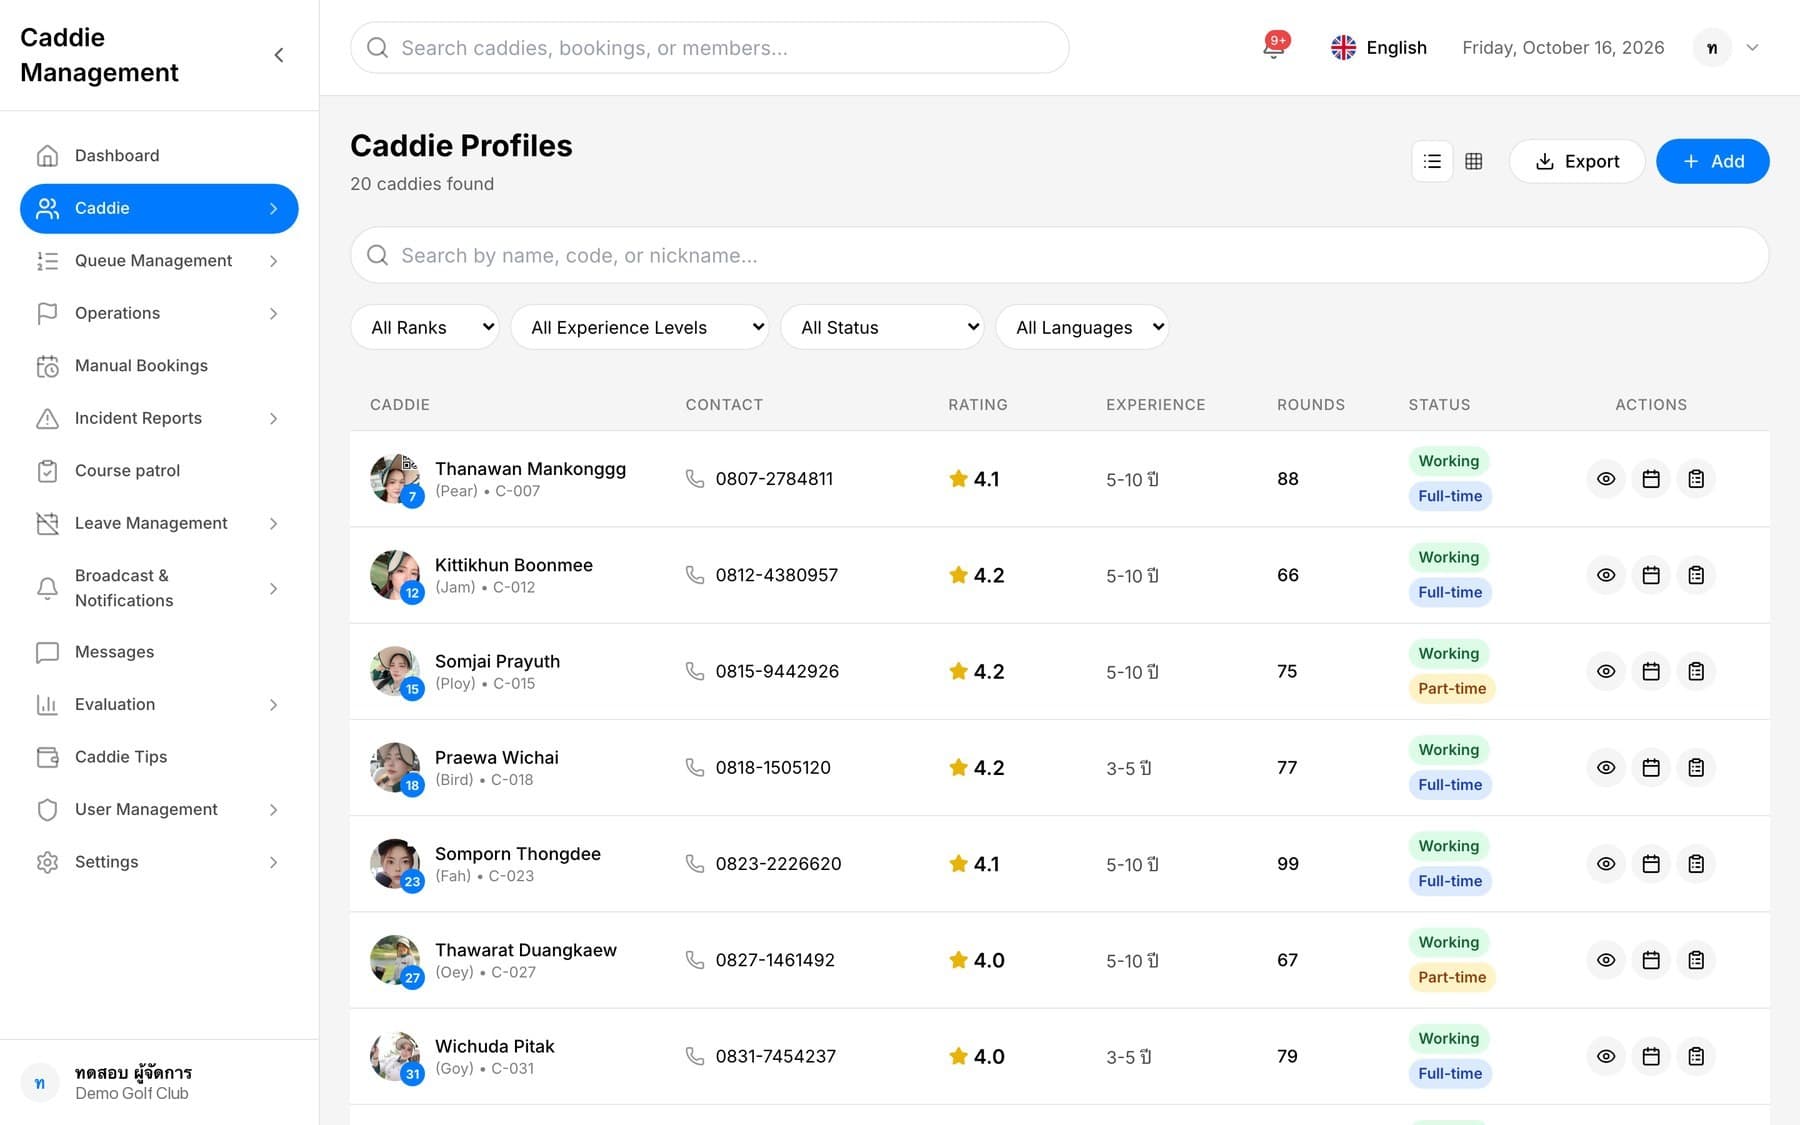Open the All Experience Levels dropdown
Viewport: 1800px width, 1125px height.
point(640,327)
